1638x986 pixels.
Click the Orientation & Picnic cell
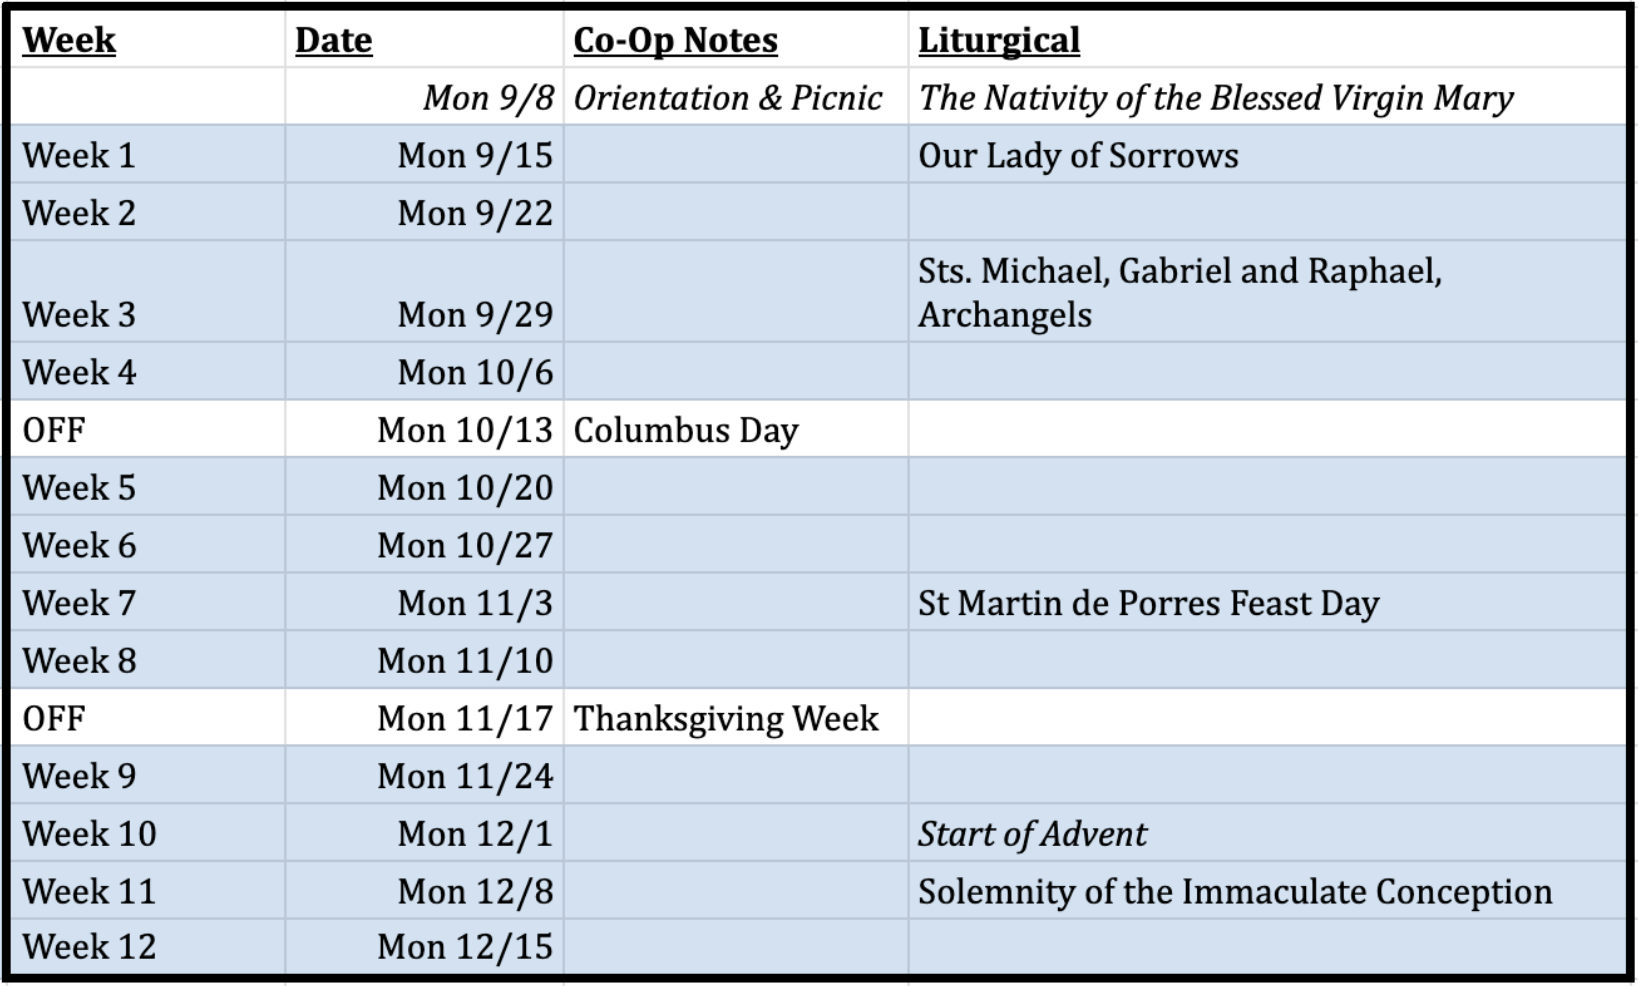pos(727,98)
